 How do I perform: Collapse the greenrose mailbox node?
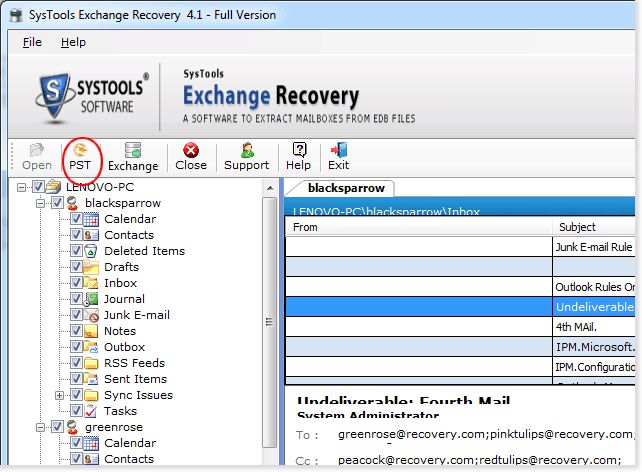click(x=42, y=427)
